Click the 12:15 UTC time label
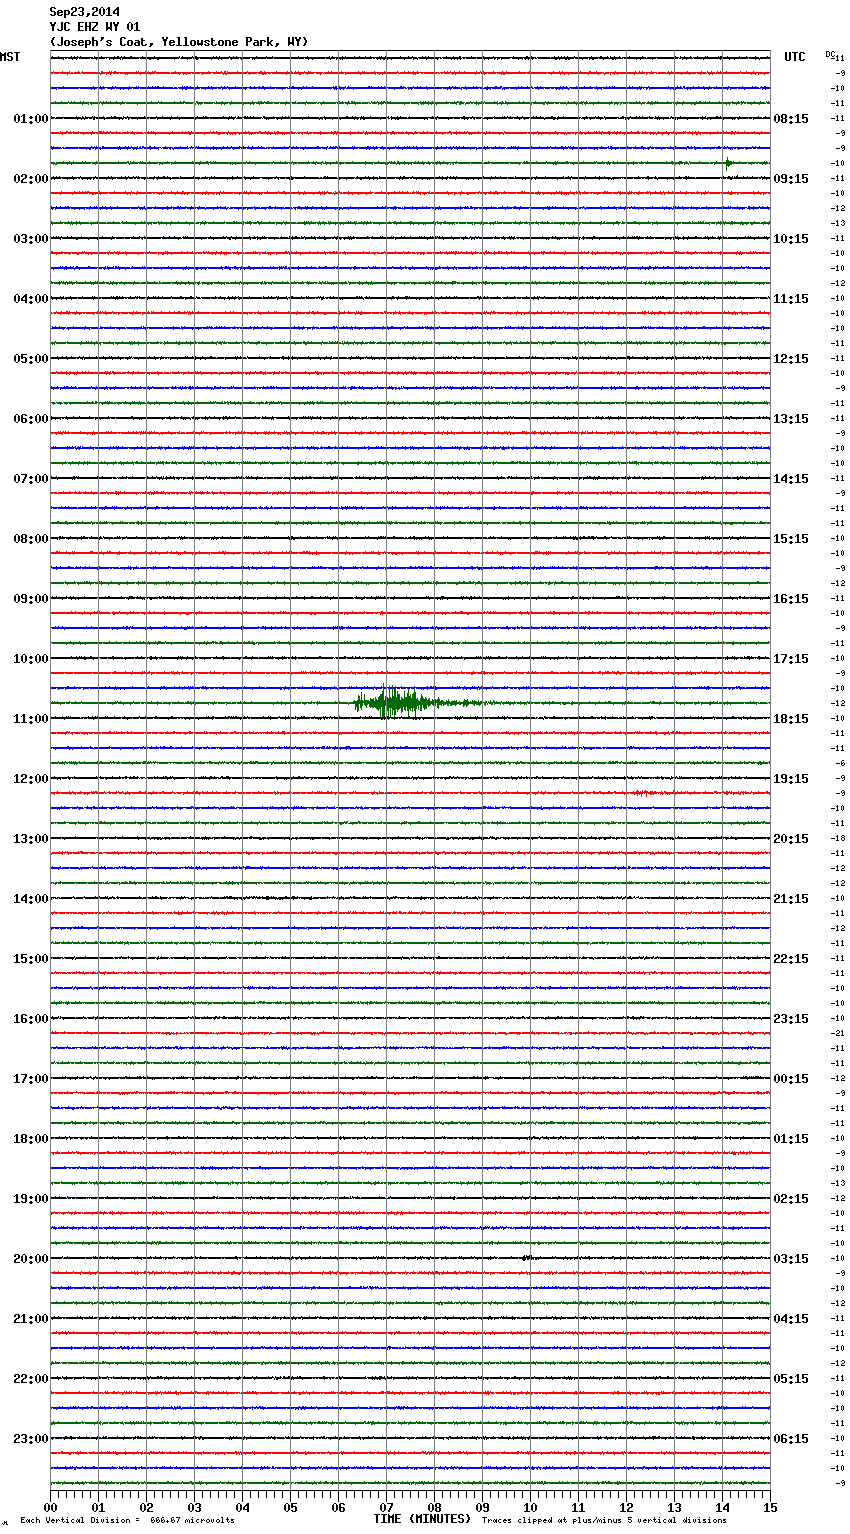The height and width of the screenshot is (1534, 850). point(791,359)
